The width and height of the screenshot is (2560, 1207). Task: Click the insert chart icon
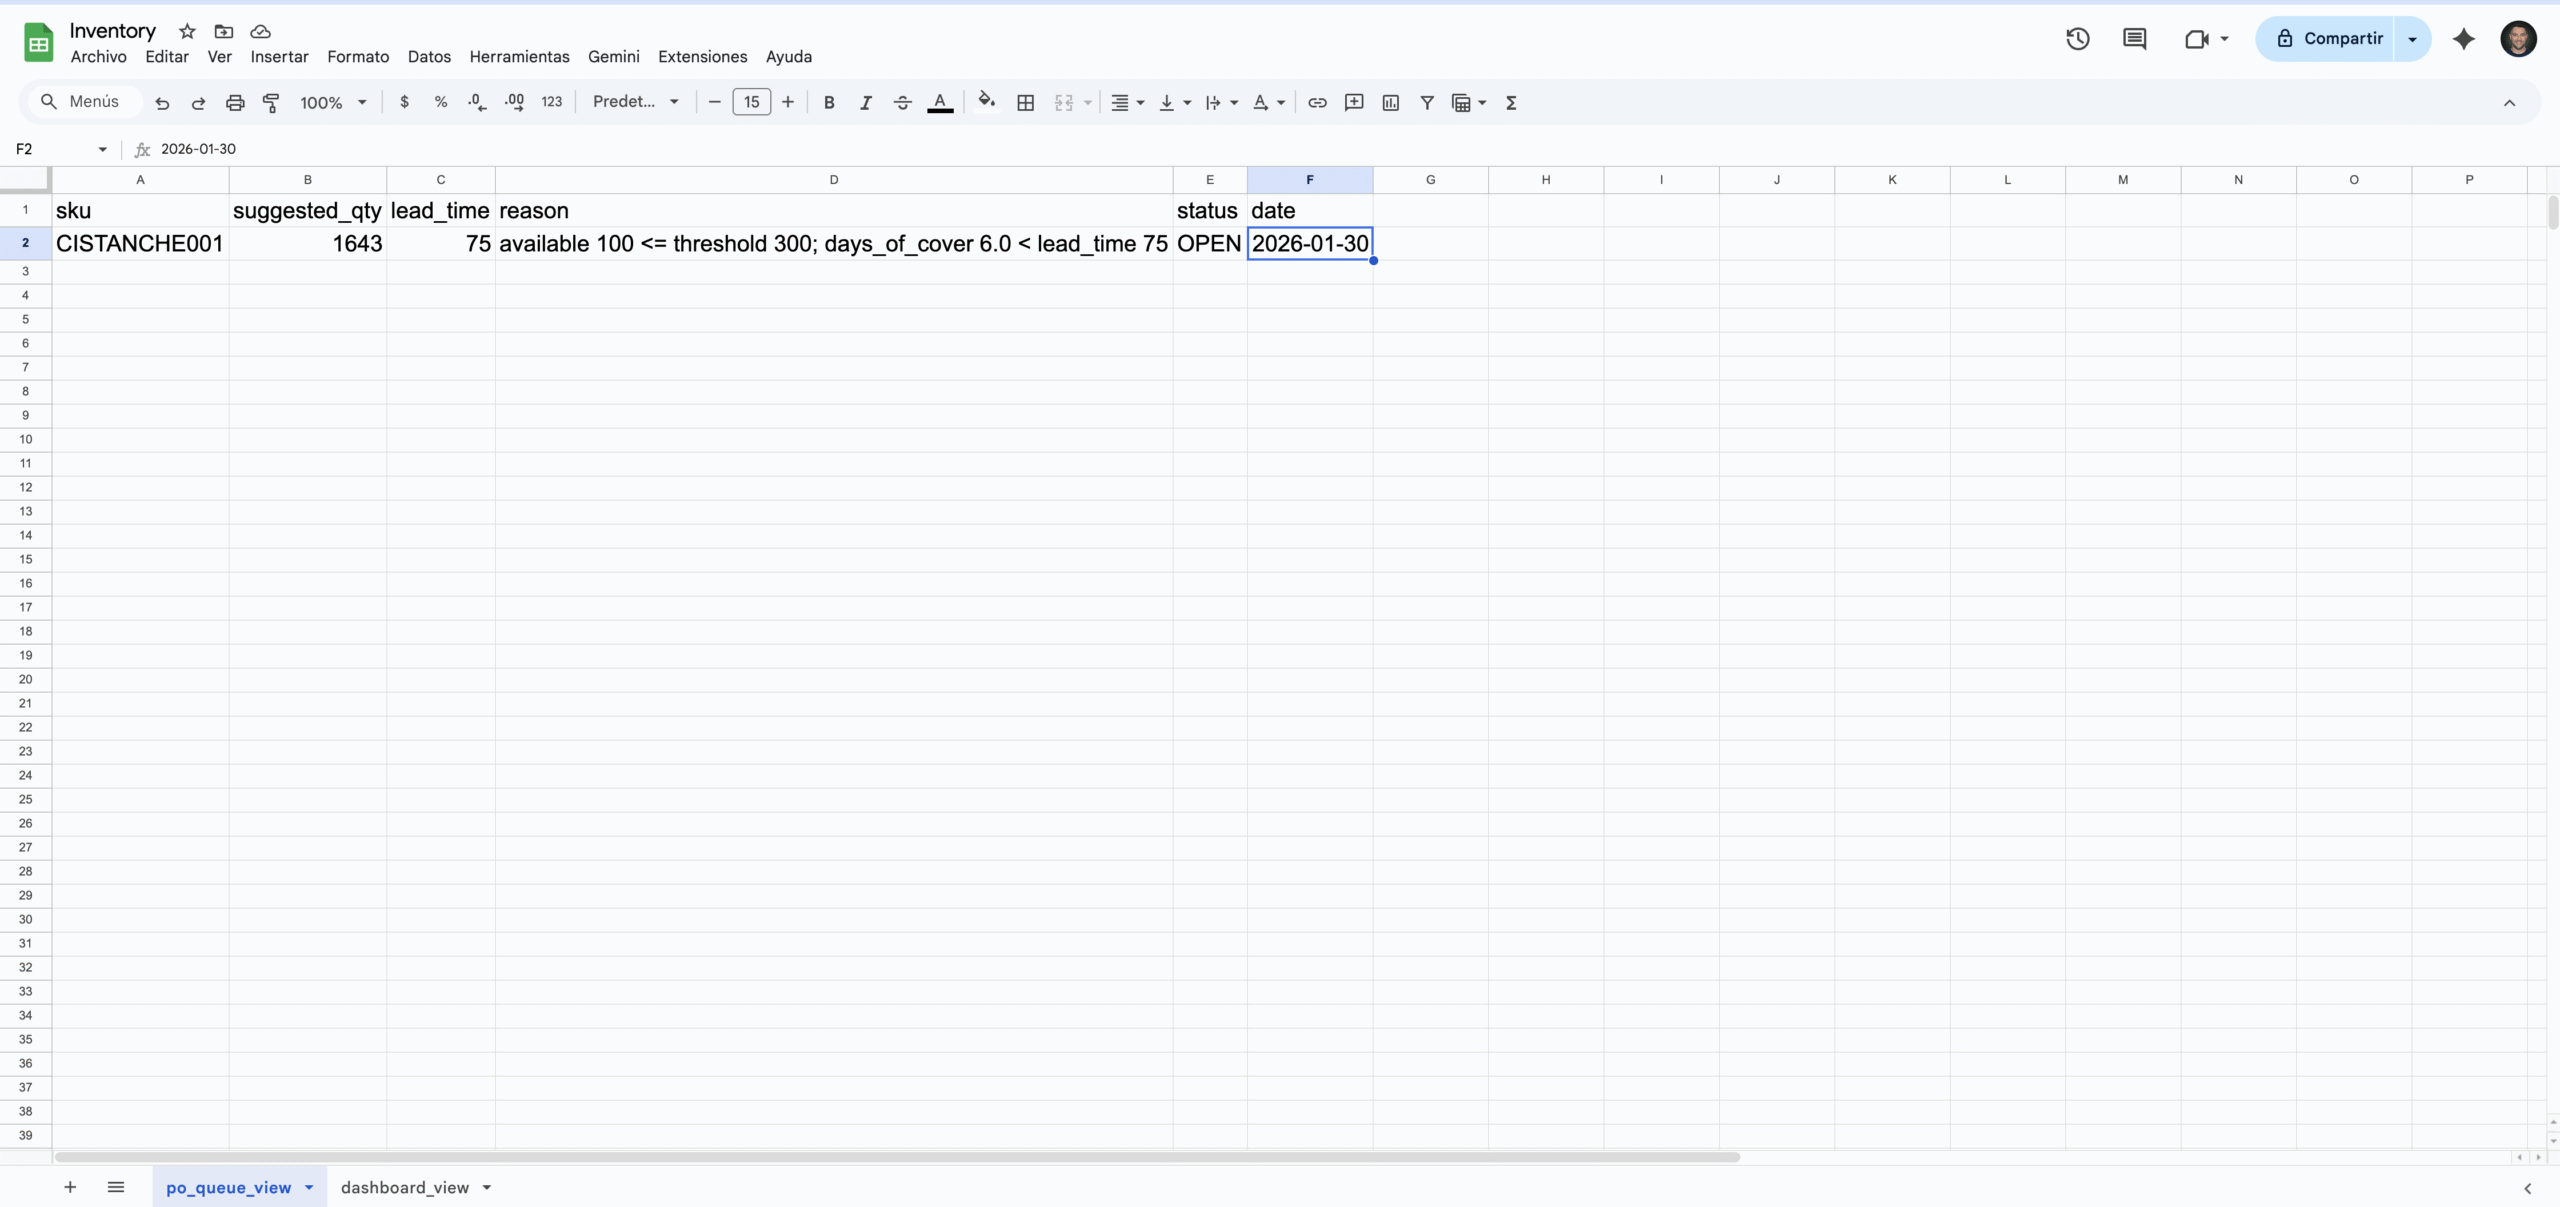pos(1390,102)
